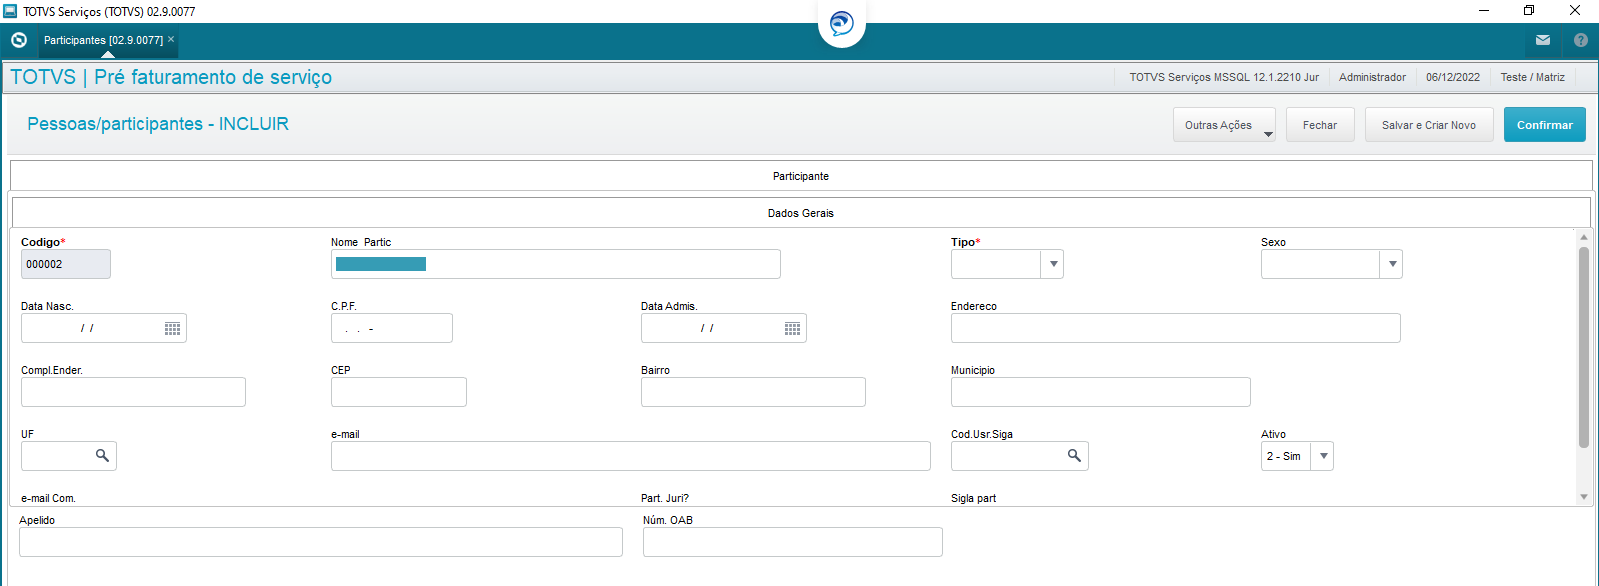Click the TOTVS assistant bubble icon
1599x586 pixels.
842,23
